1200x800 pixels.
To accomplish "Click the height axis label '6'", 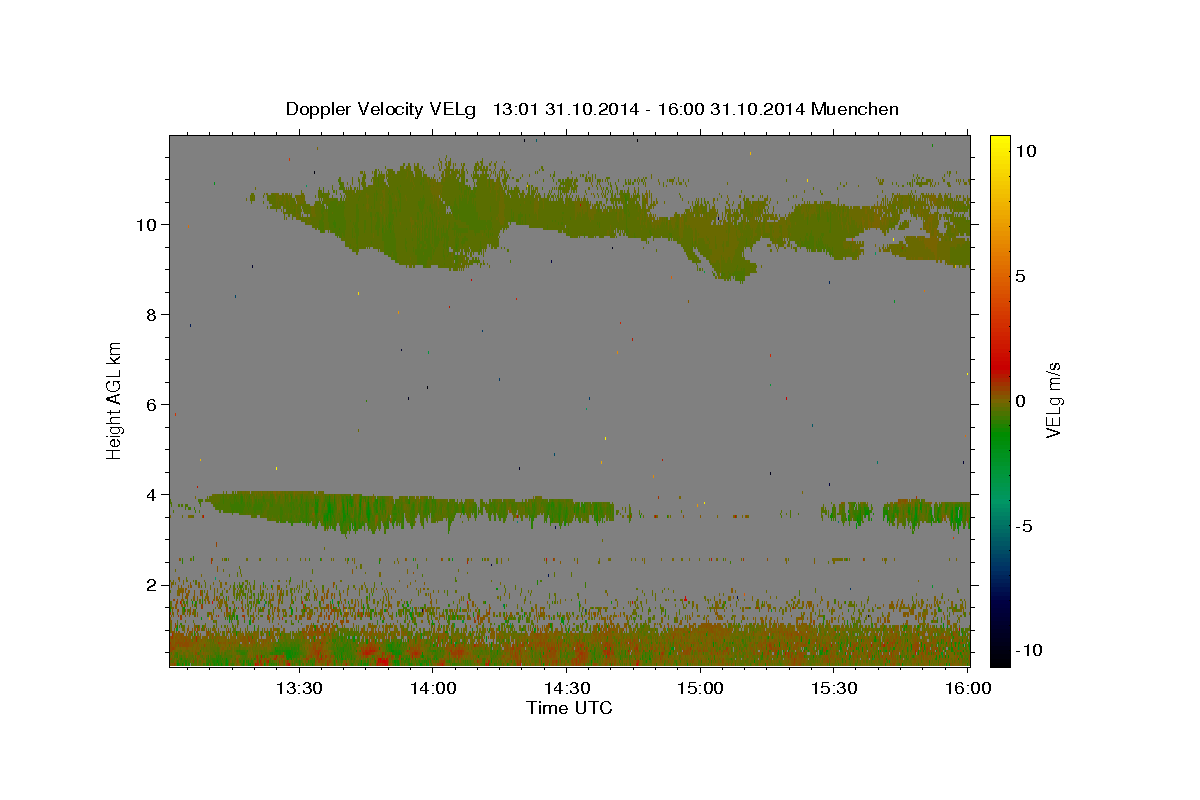I will coord(150,404).
